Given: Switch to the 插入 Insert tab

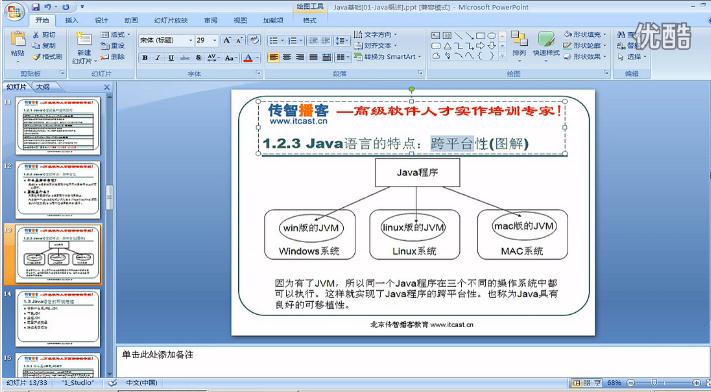Looking at the screenshot, I should (x=72, y=20).
